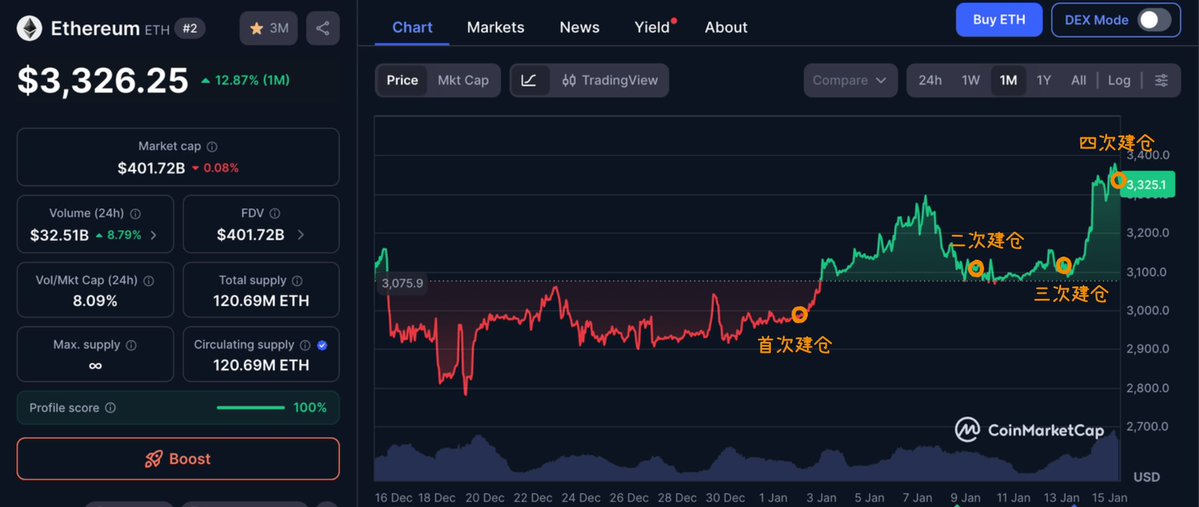Add Ethereum to watchlist via star button
Viewport: 1199px width, 507px height.
coord(268,28)
